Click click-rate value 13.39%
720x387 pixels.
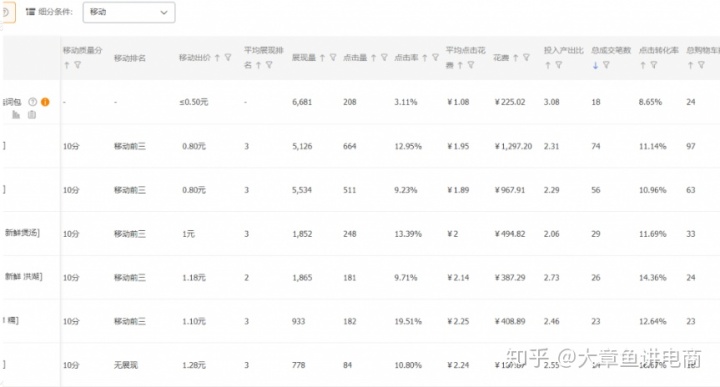coord(408,234)
